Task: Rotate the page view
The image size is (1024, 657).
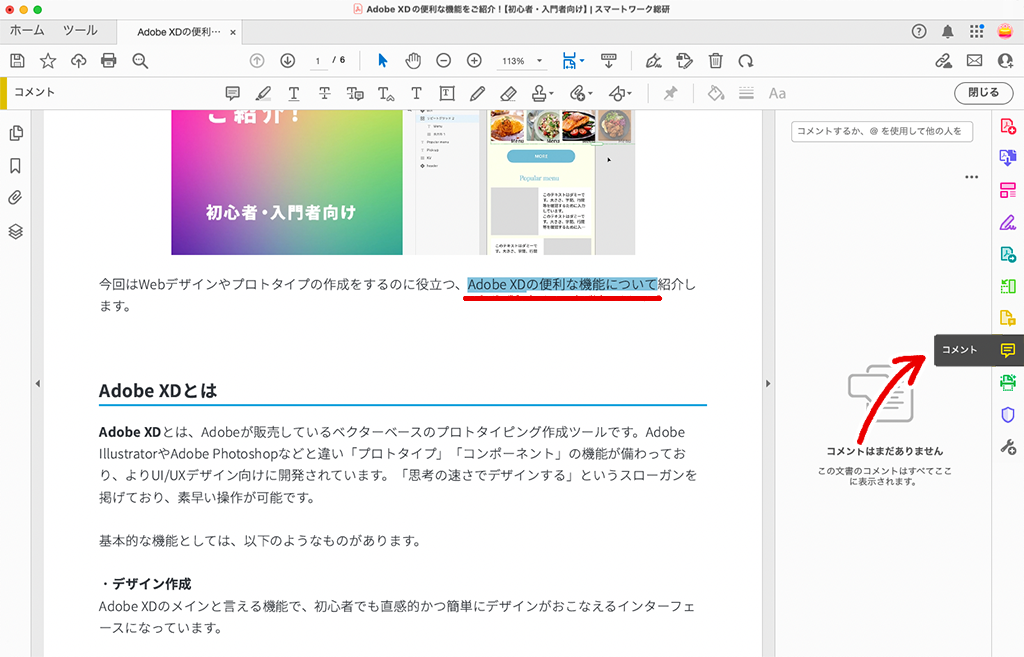Action: coord(746,61)
